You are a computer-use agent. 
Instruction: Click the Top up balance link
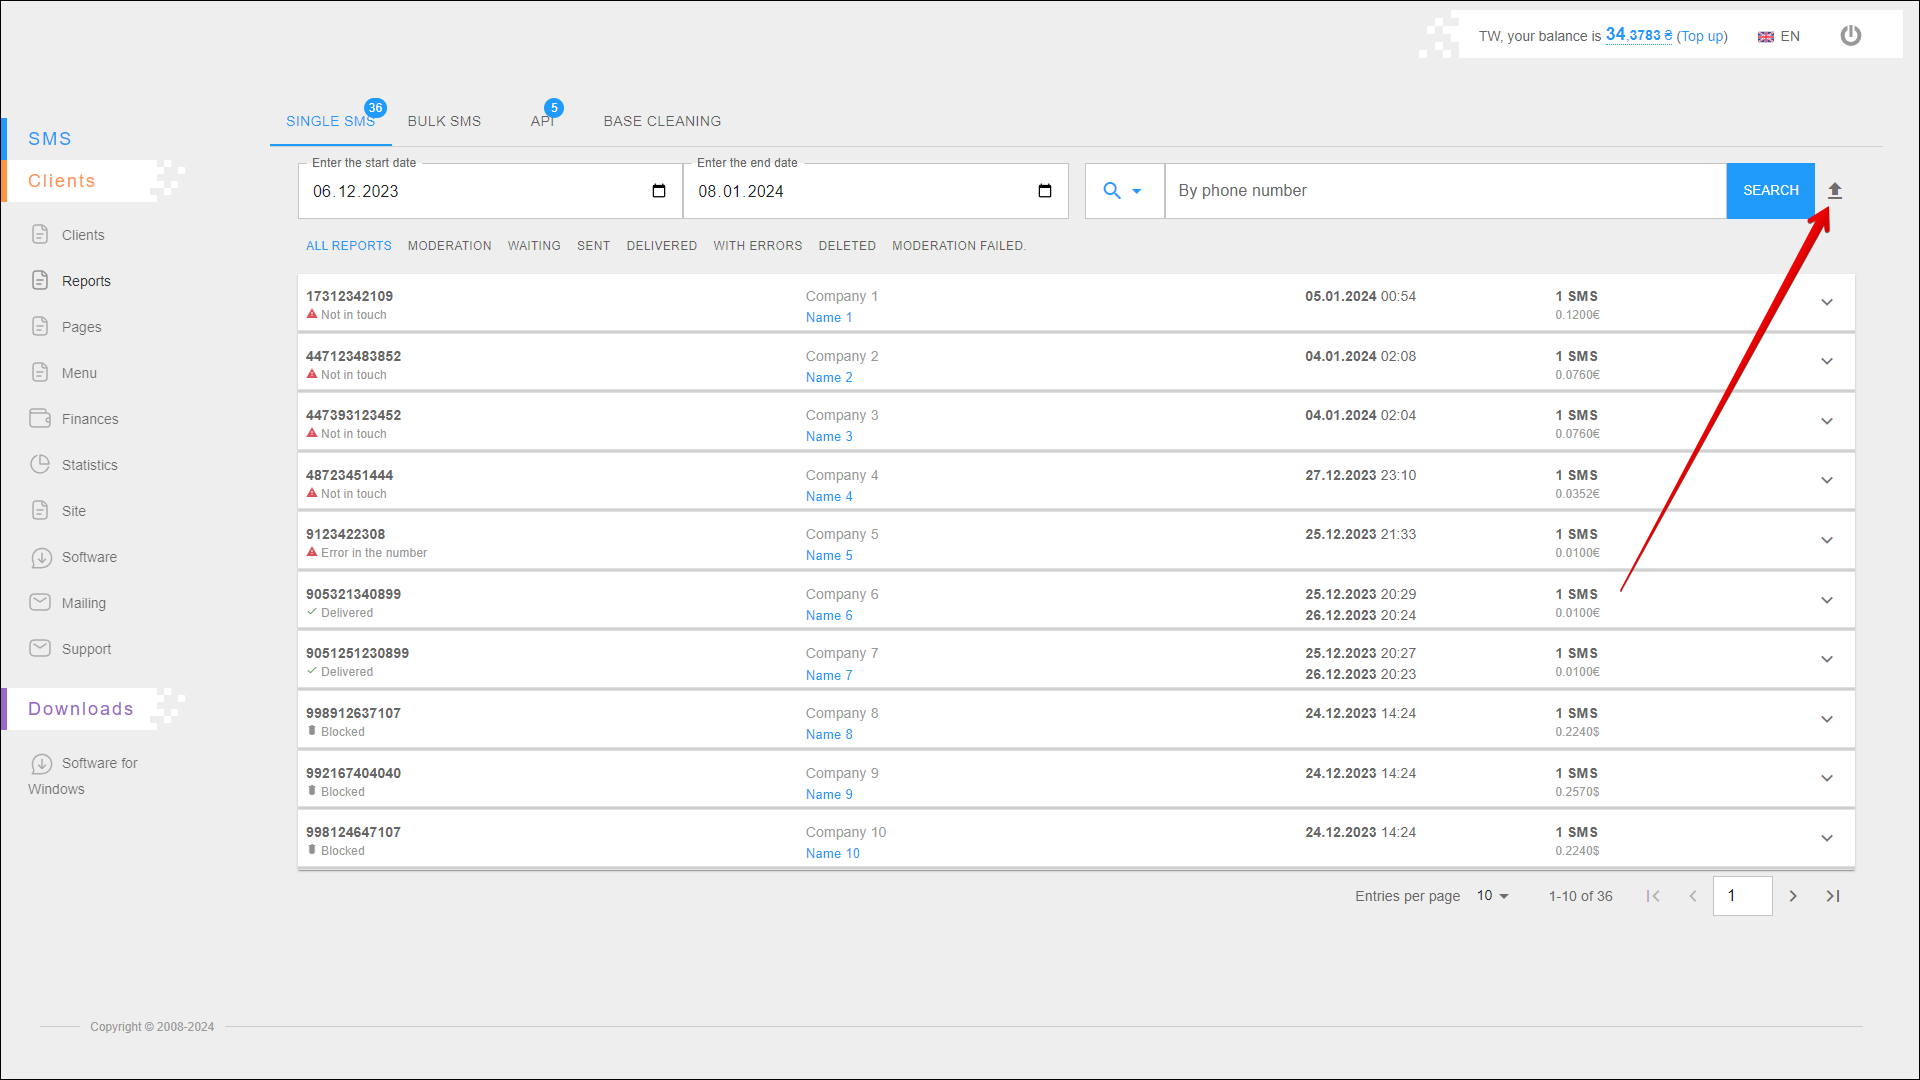(x=1701, y=36)
